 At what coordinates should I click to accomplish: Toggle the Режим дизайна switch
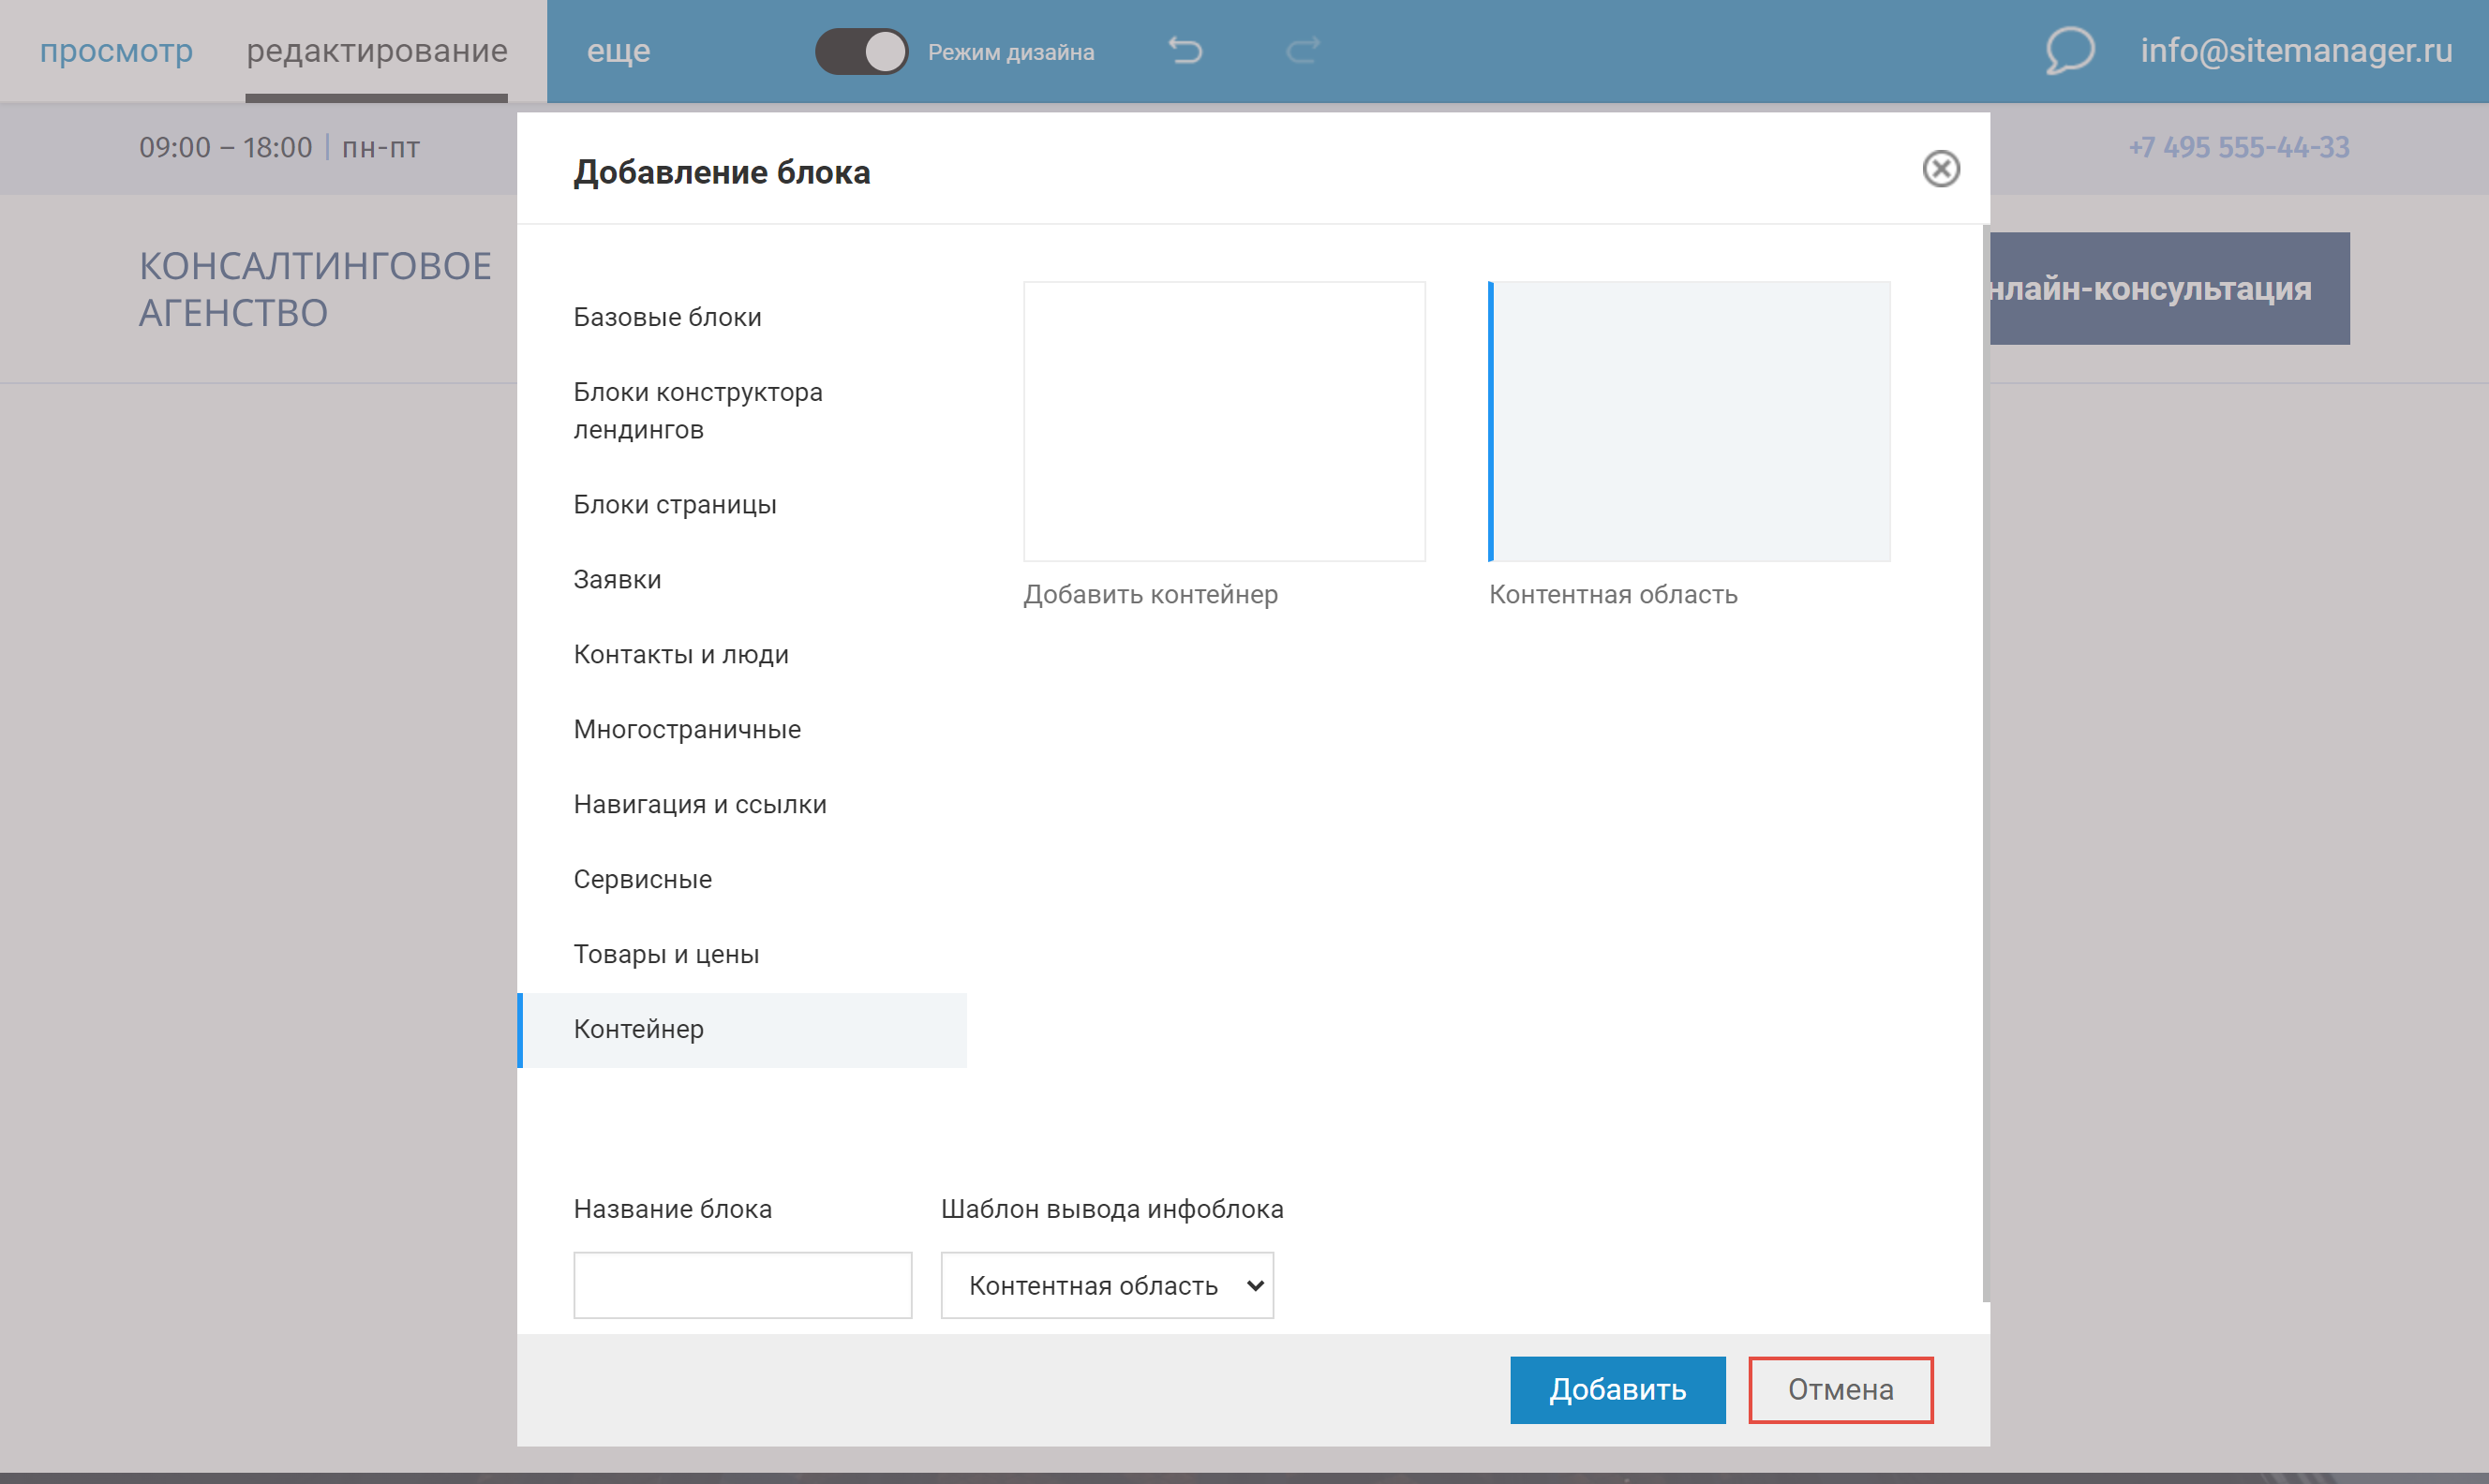[861, 51]
